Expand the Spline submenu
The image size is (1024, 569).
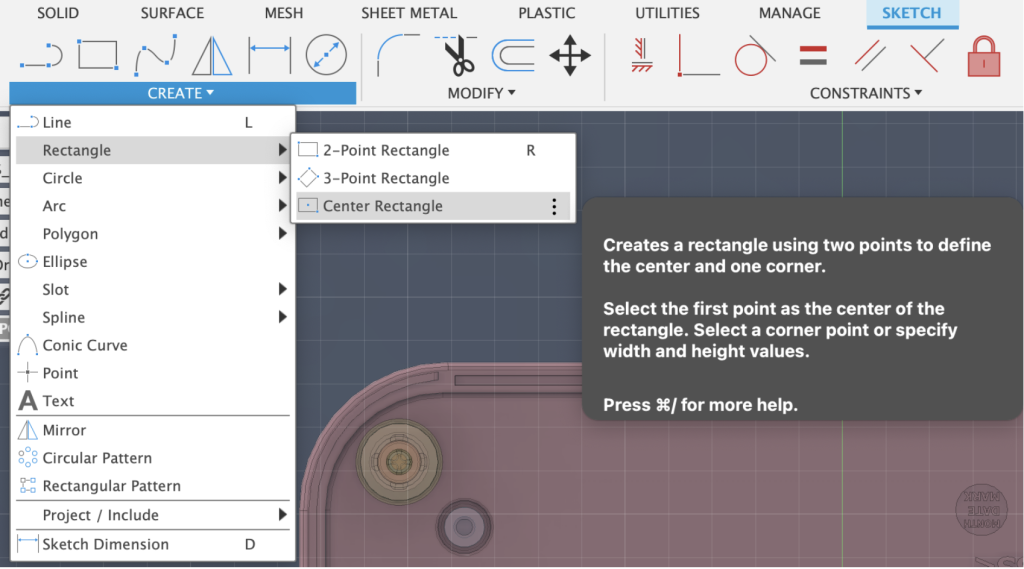[153, 317]
